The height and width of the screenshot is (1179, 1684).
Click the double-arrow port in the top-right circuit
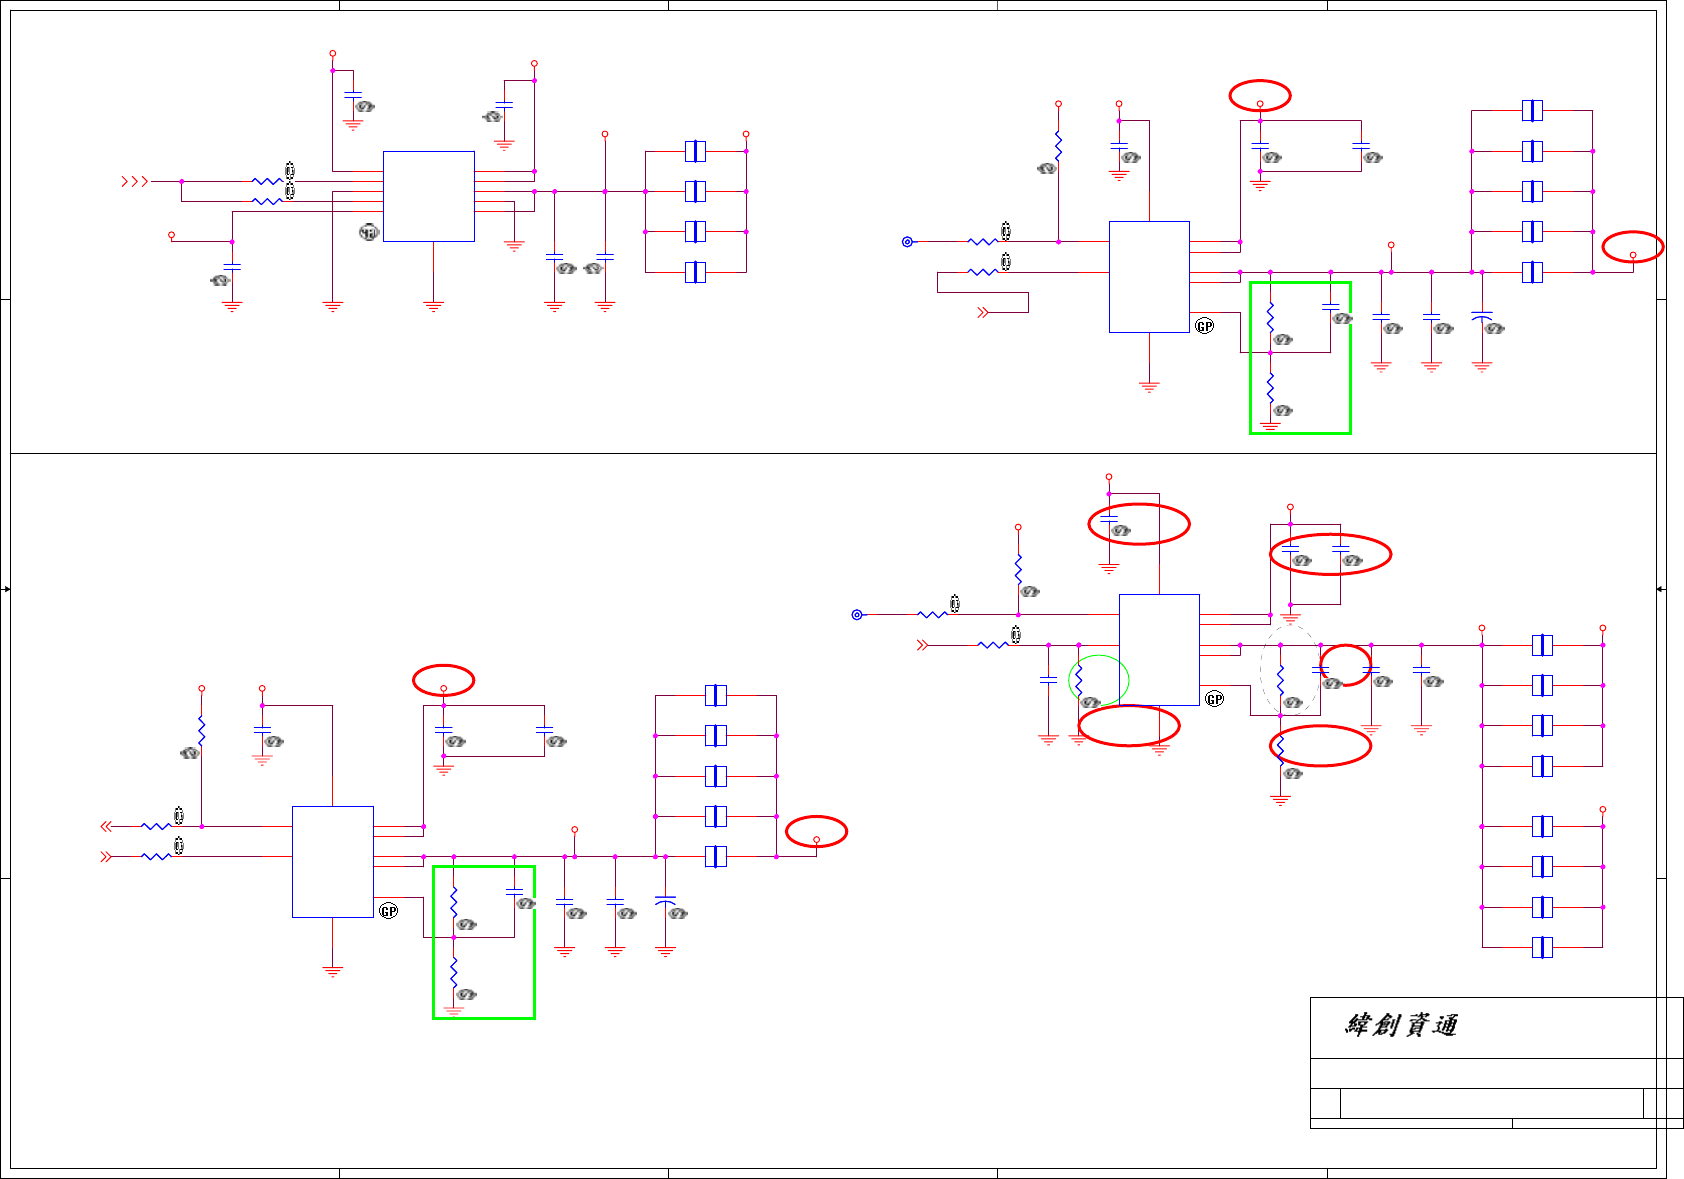point(983,313)
